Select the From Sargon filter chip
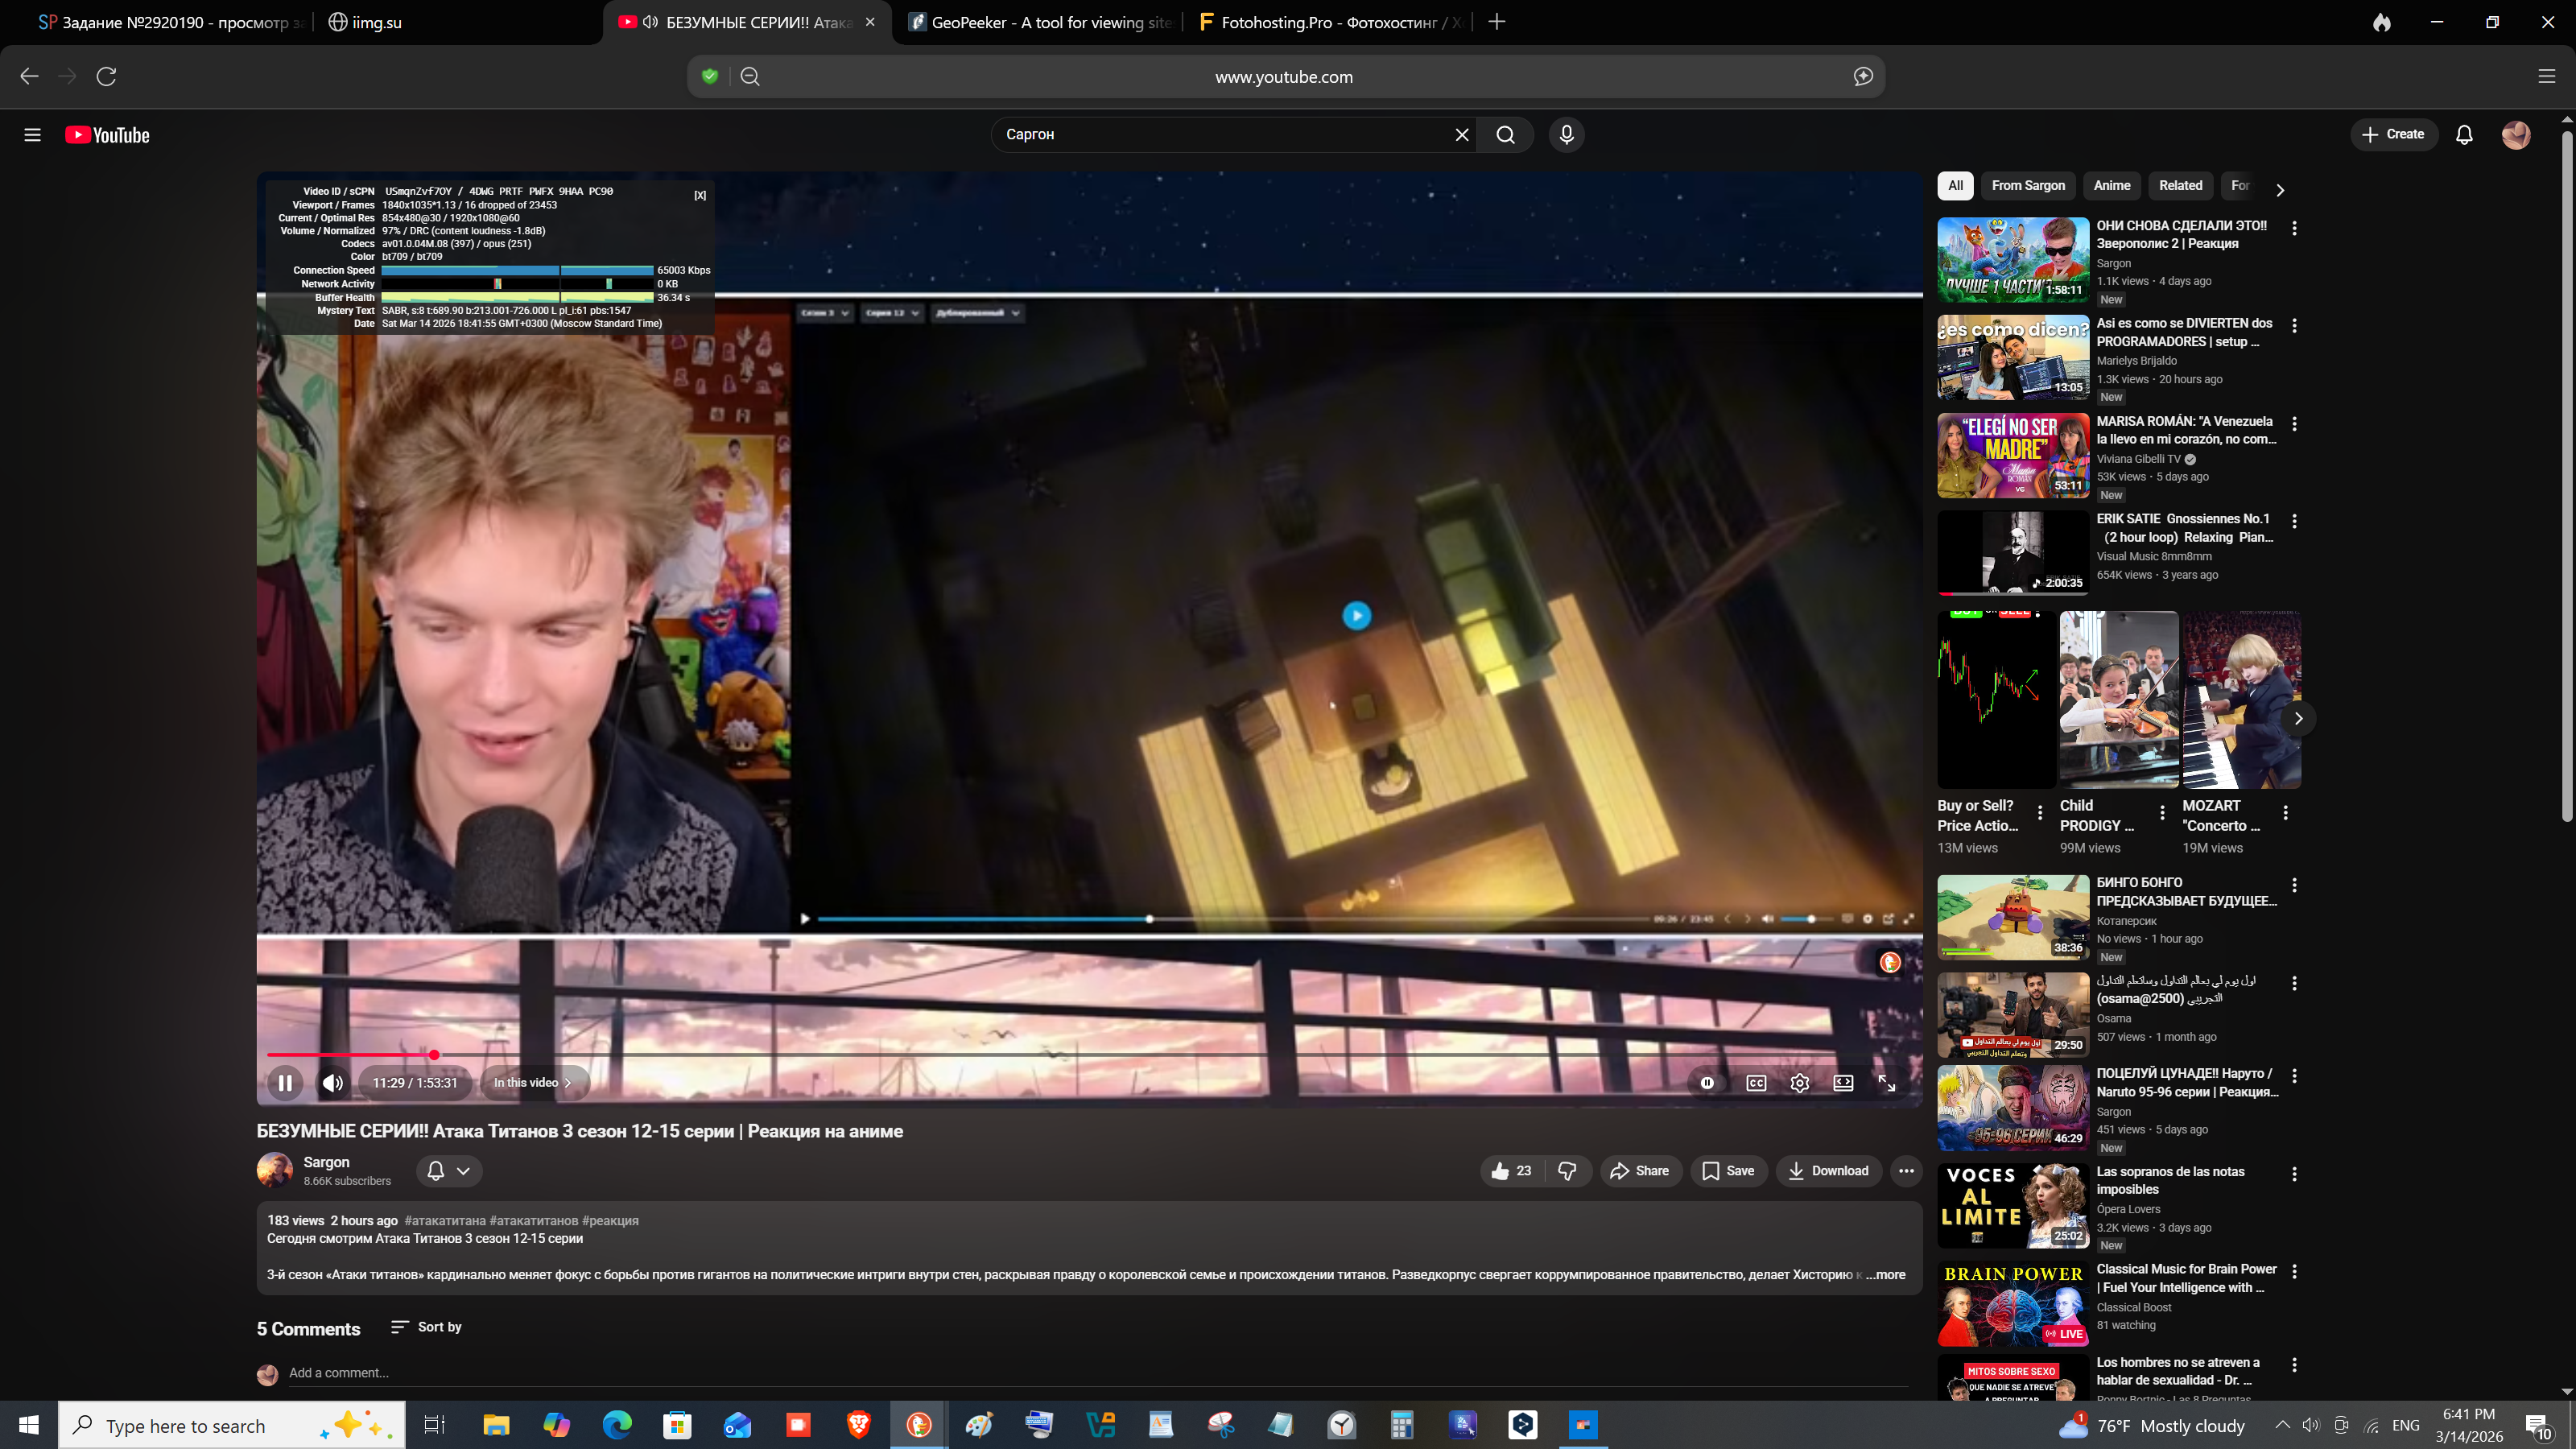The width and height of the screenshot is (2576, 1449). (x=2027, y=186)
